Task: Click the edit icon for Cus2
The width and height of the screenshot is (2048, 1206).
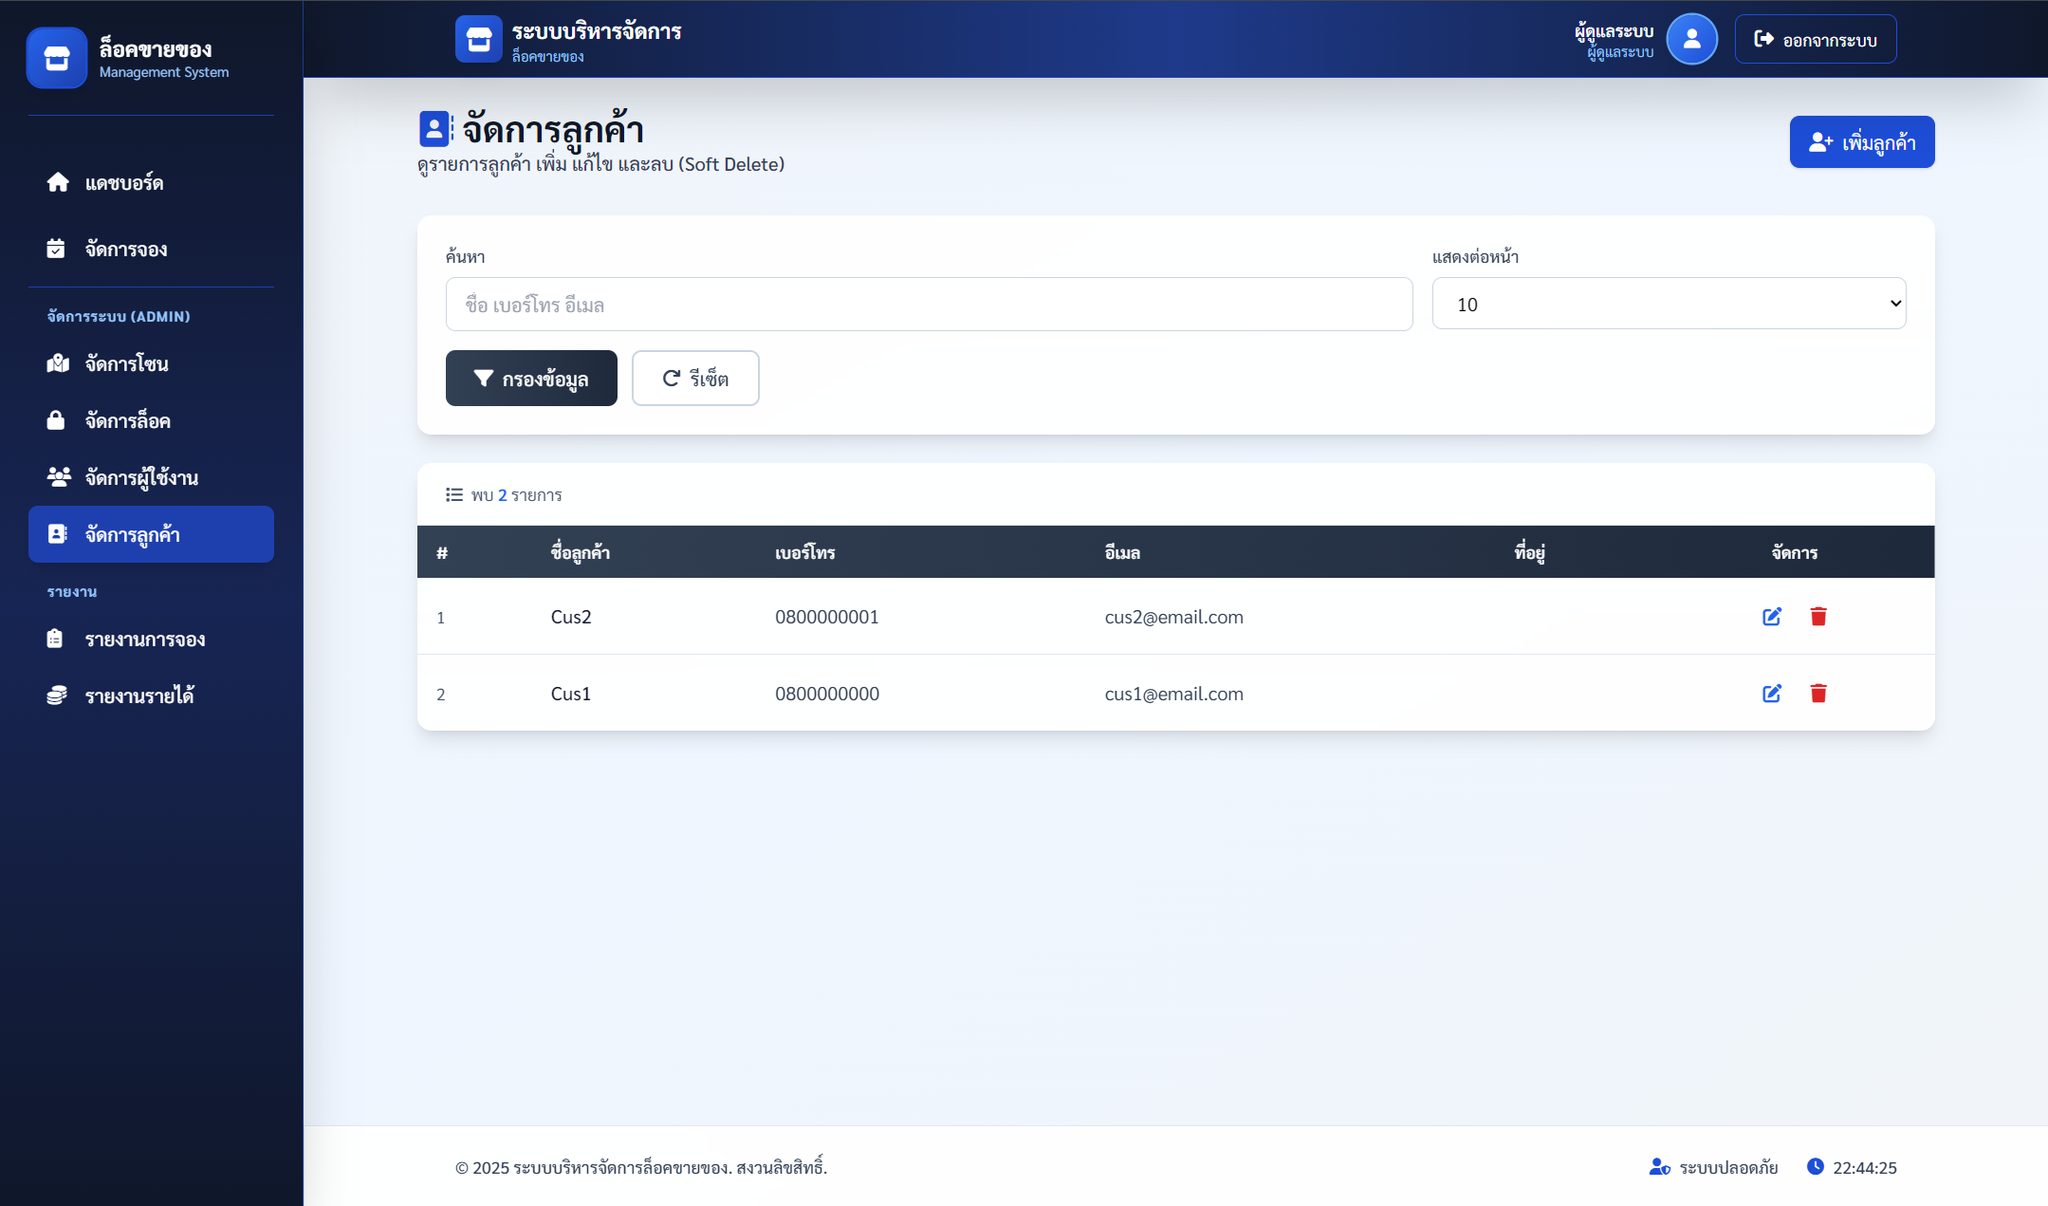Action: tap(1771, 617)
